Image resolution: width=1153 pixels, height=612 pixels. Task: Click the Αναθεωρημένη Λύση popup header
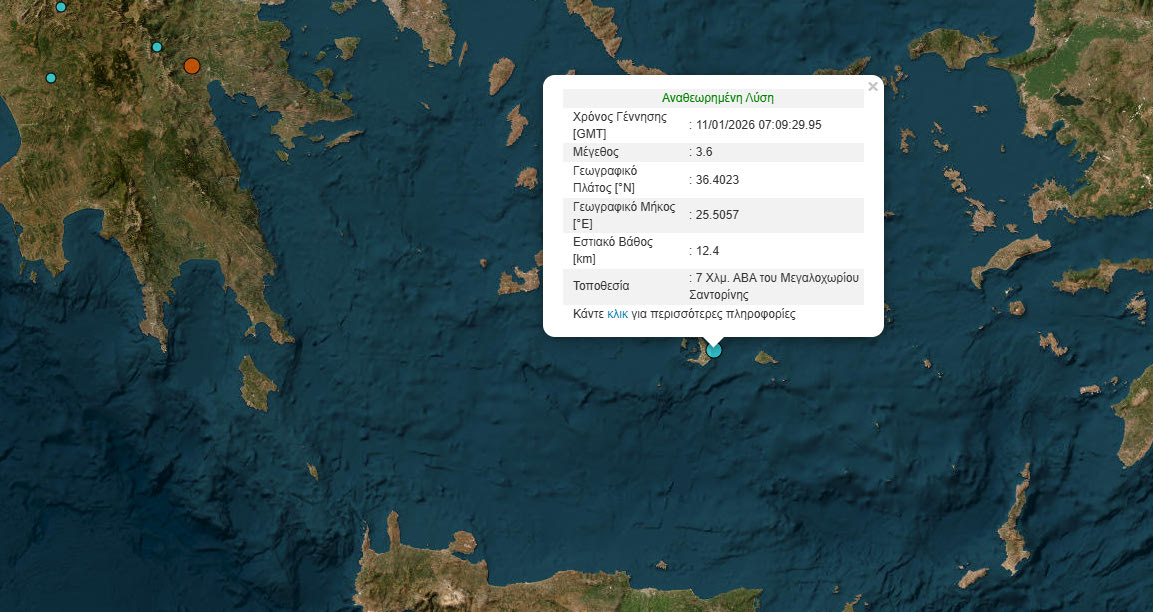[x=717, y=98]
